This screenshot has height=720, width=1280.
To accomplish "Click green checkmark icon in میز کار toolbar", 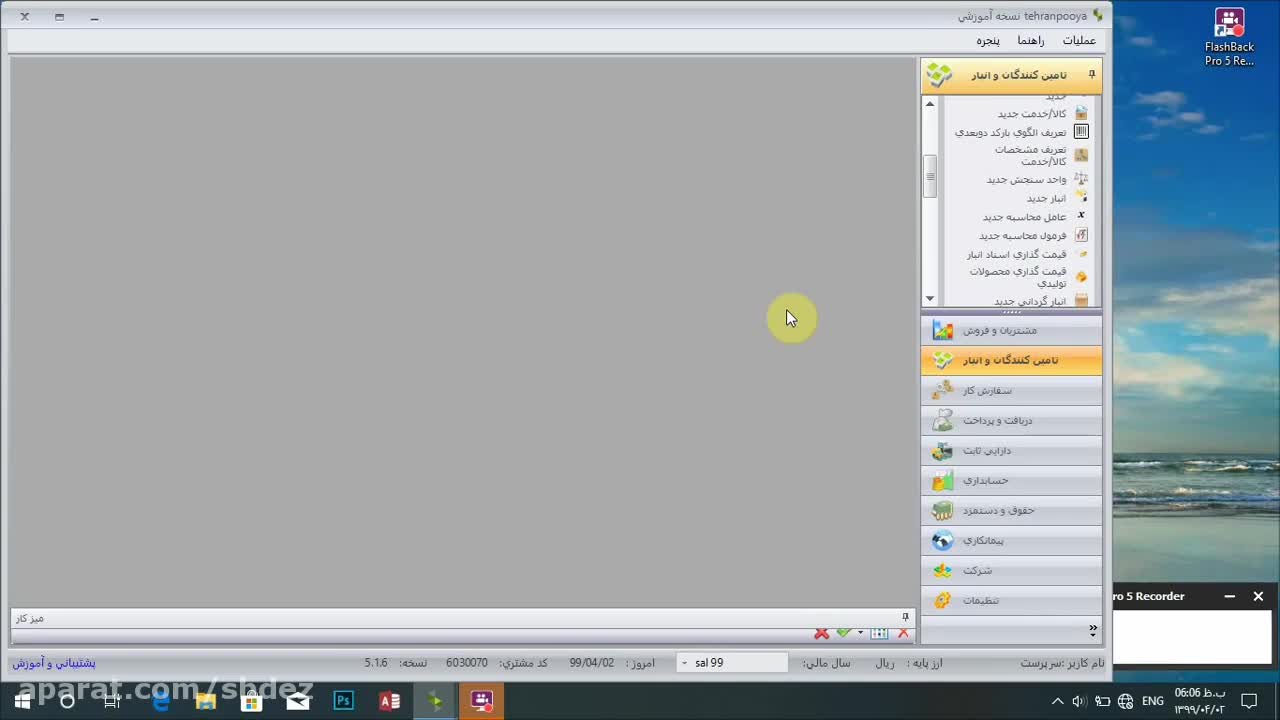I will point(844,633).
